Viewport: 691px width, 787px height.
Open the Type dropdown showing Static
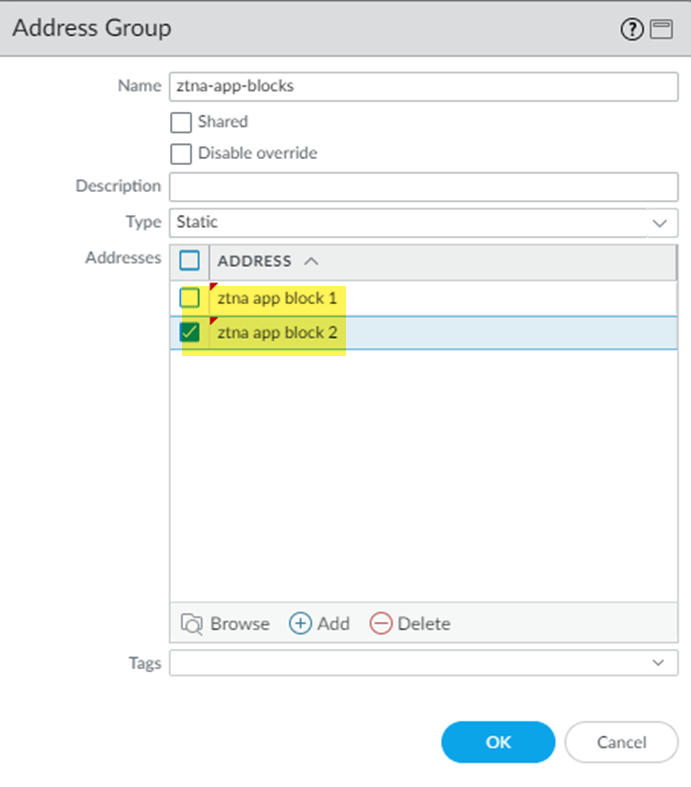point(424,222)
